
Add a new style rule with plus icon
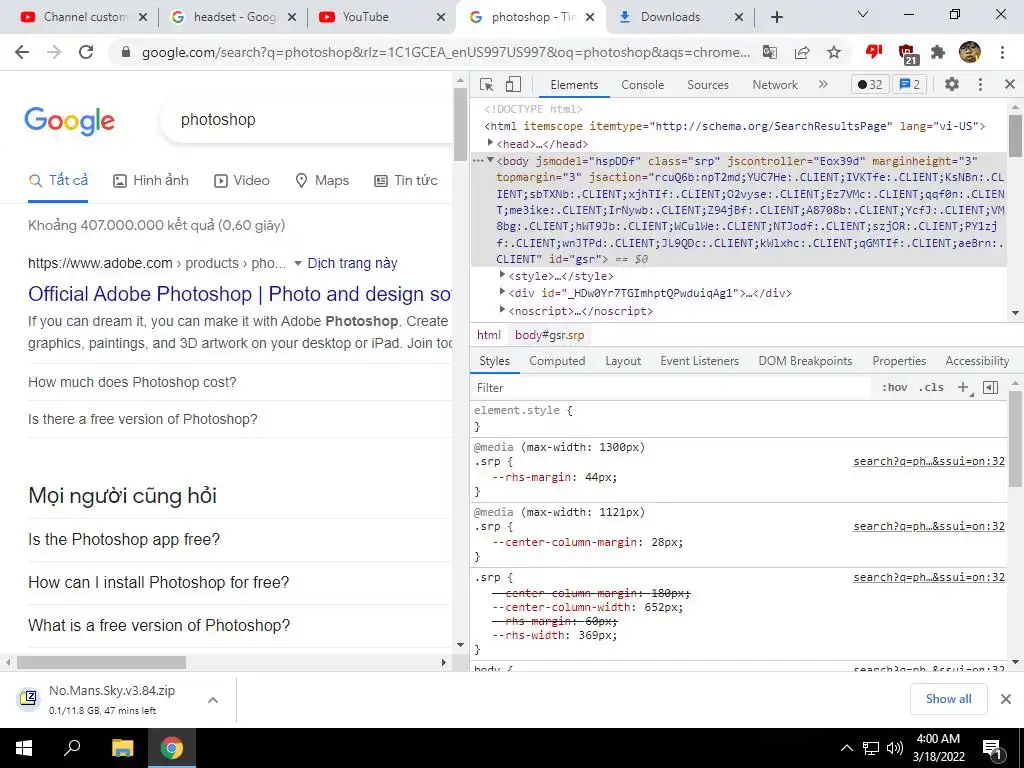[963, 387]
